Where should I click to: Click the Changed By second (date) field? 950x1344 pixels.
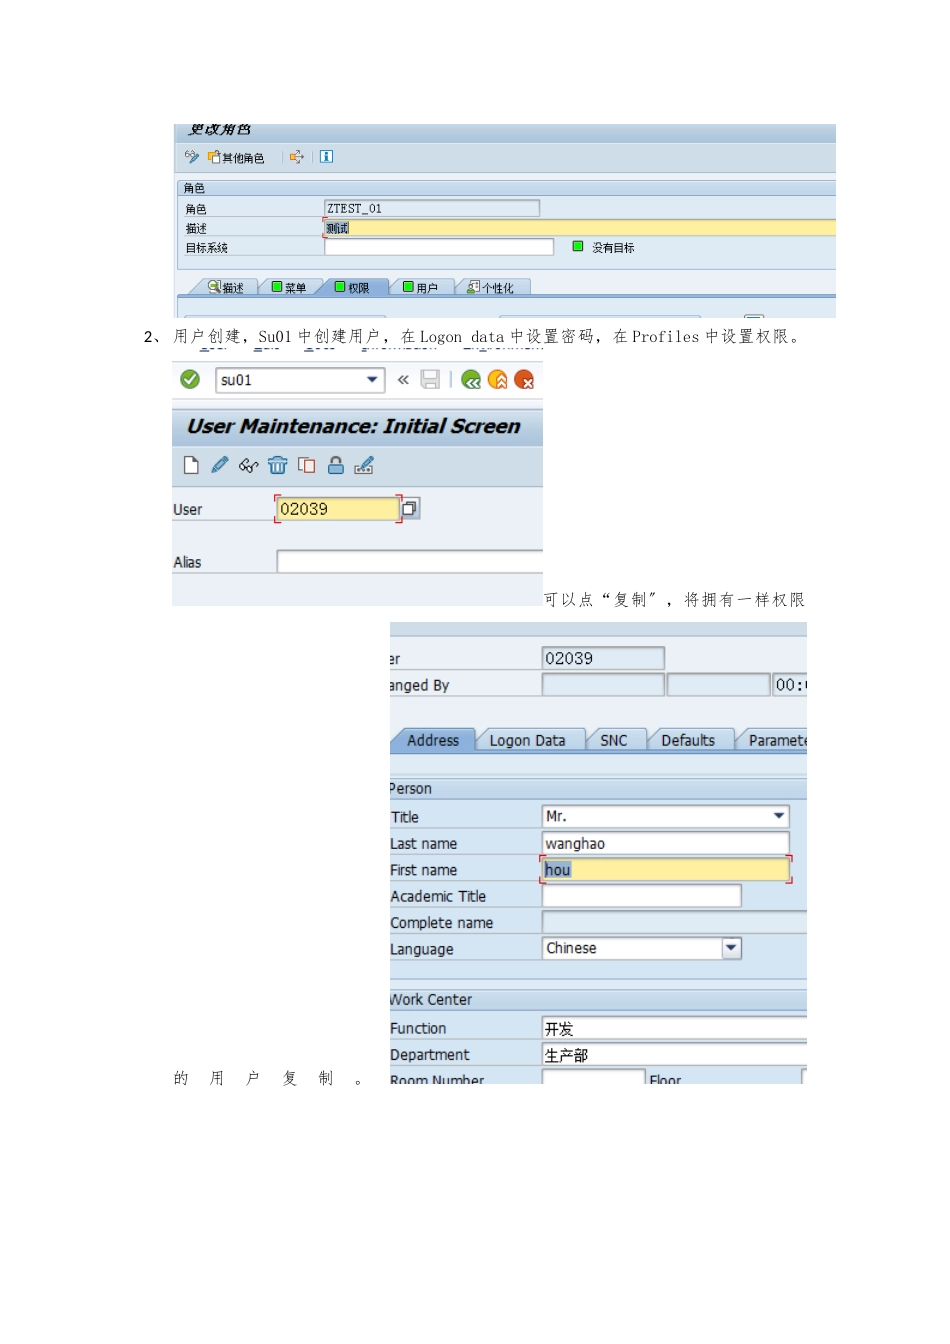[x=718, y=685]
